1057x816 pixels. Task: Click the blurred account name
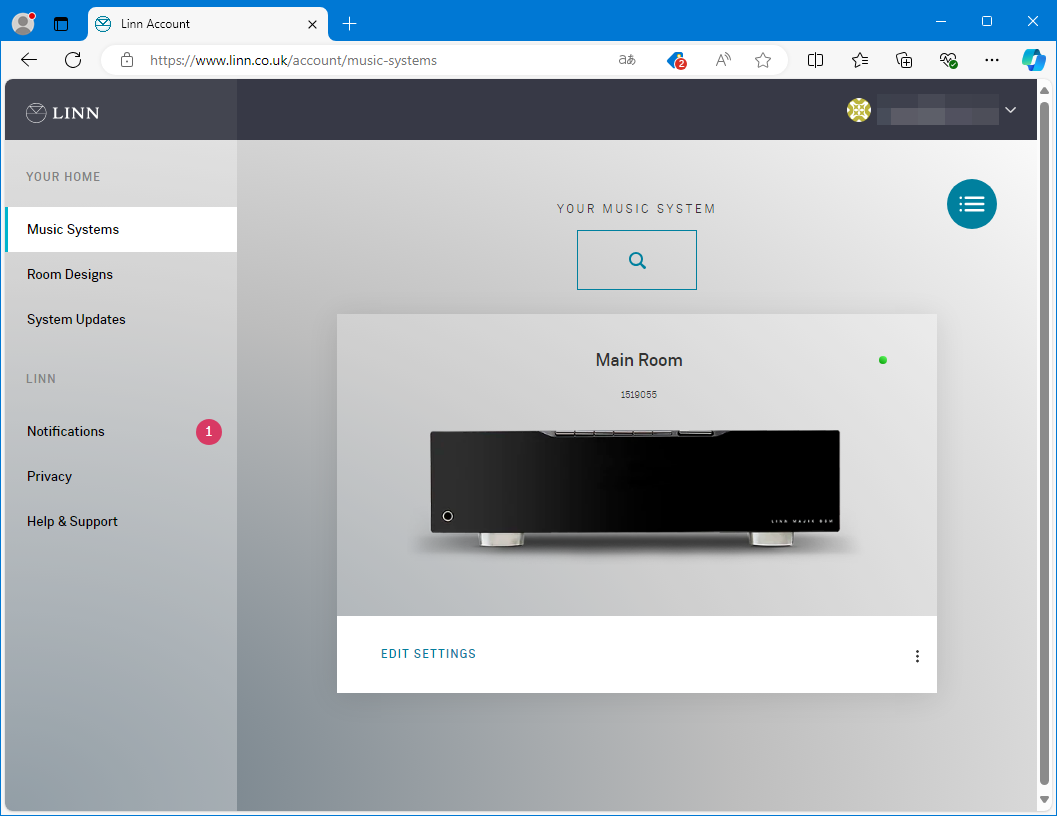pos(938,110)
